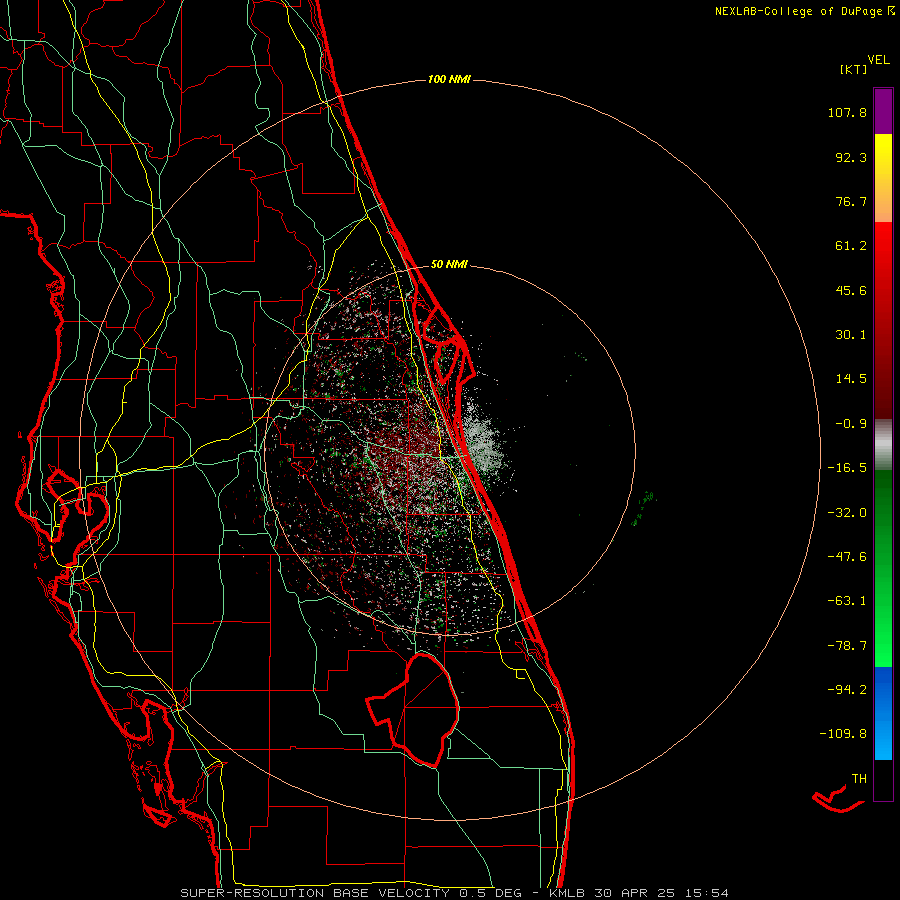Click the -94.2 velocity scale value

(x=847, y=689)
